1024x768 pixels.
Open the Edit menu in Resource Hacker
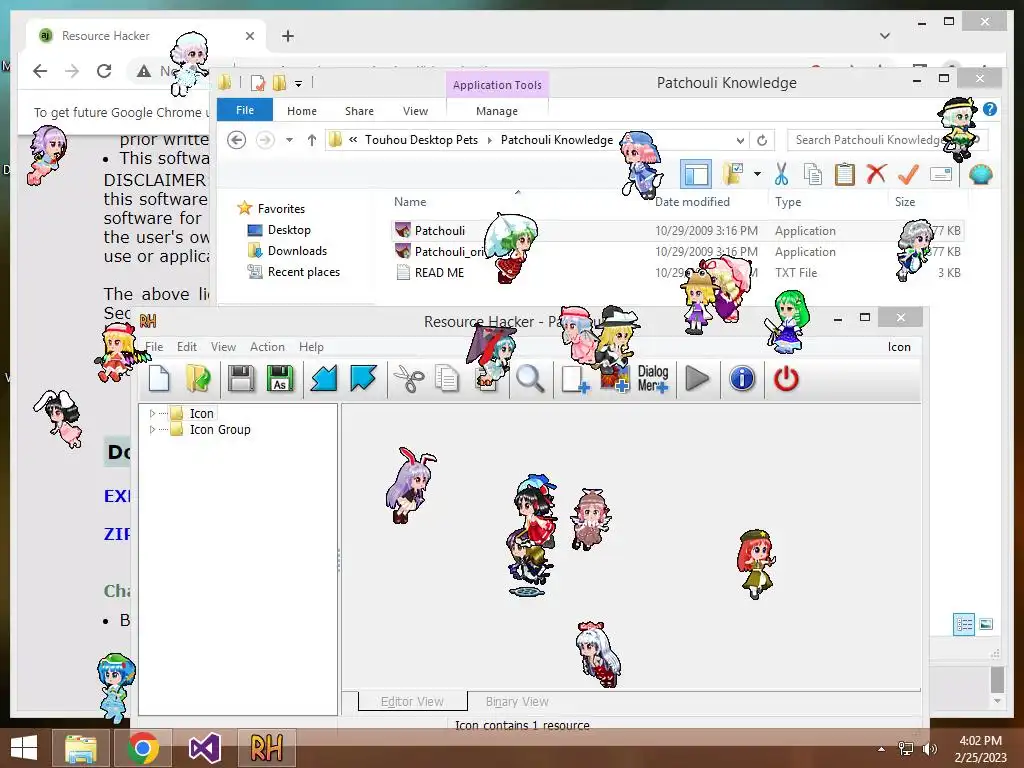(187, 347)
